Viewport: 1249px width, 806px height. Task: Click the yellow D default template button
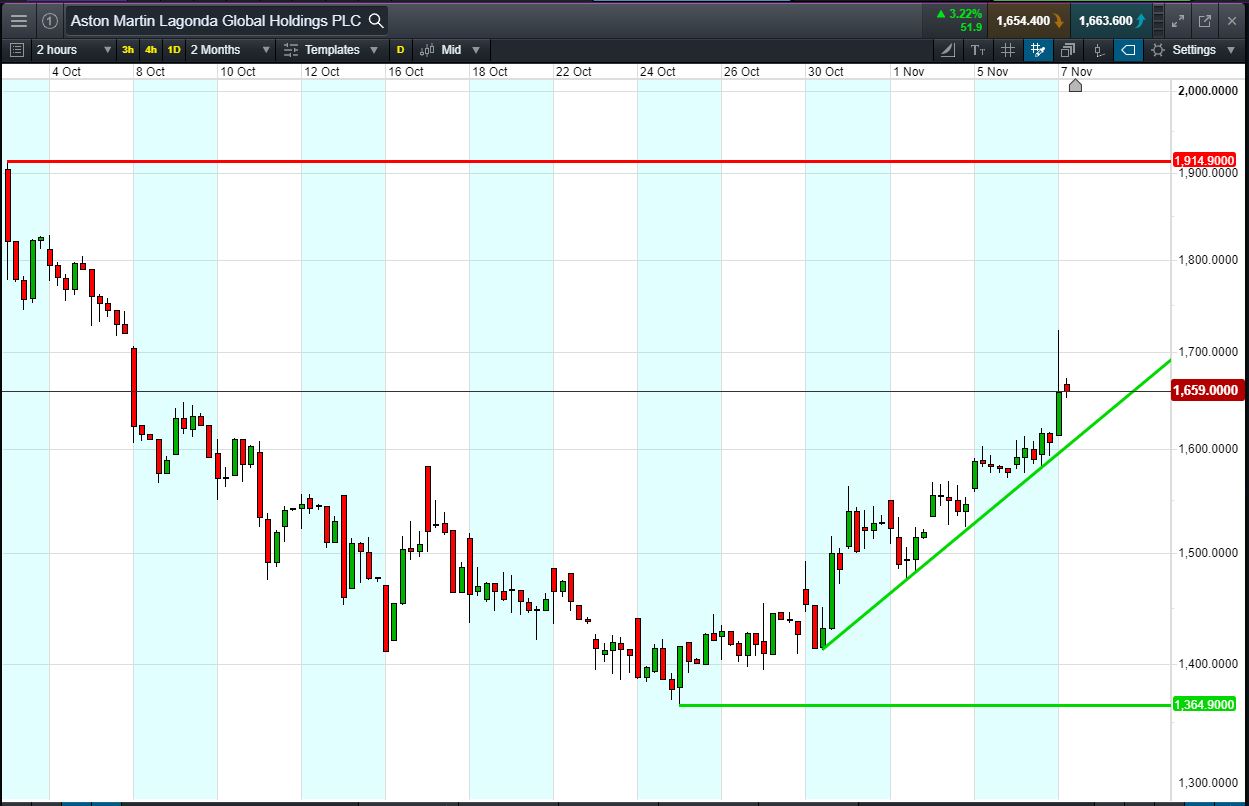click(401, 49)
